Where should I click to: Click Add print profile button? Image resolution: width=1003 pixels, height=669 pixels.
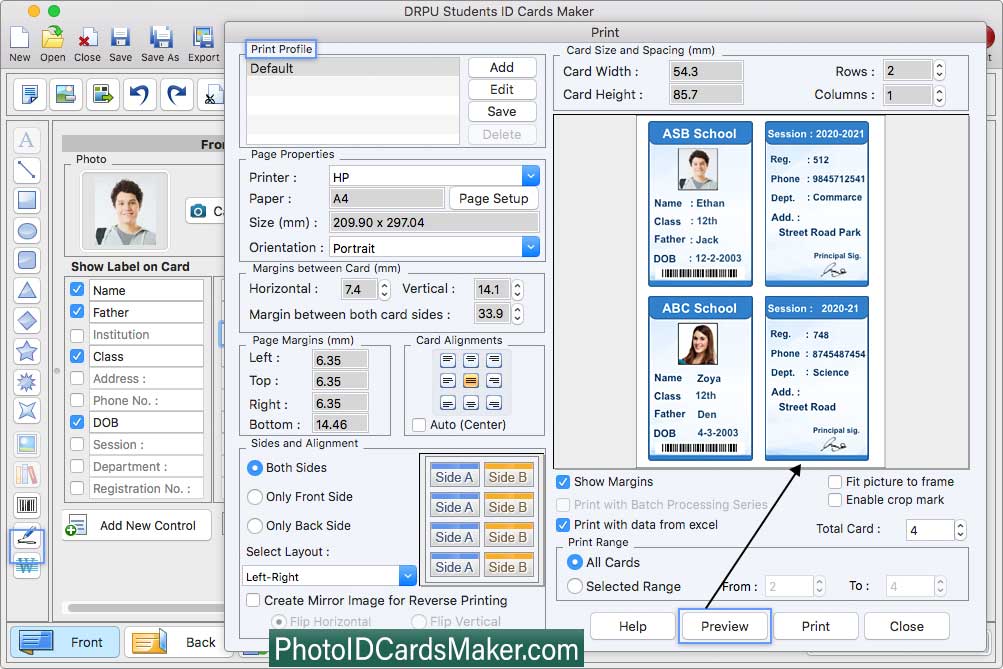pyautogui.click(x=502, y=67)
